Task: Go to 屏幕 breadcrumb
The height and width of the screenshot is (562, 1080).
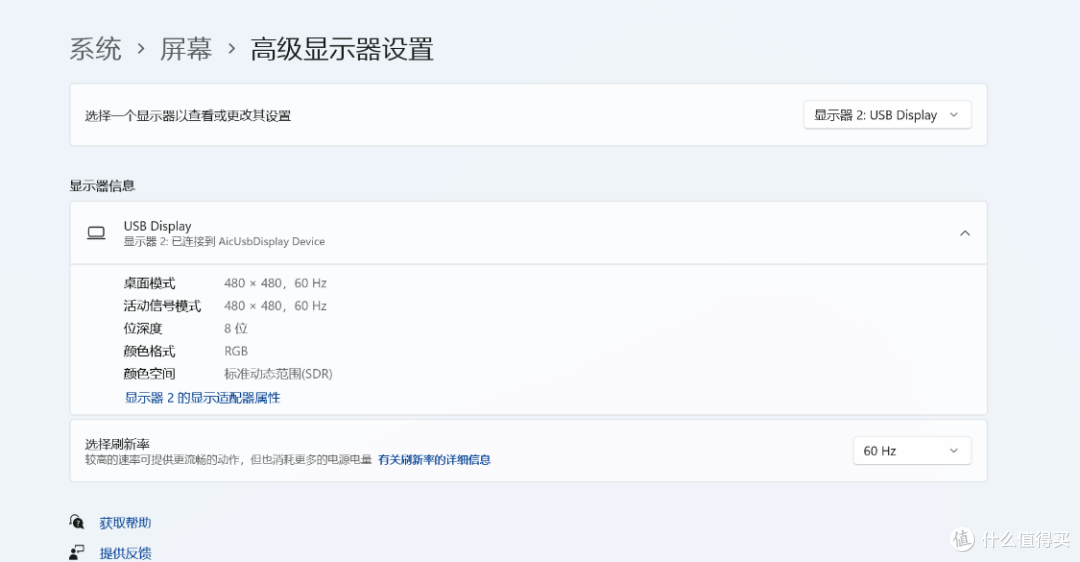Action: click(x=186, y=50)
